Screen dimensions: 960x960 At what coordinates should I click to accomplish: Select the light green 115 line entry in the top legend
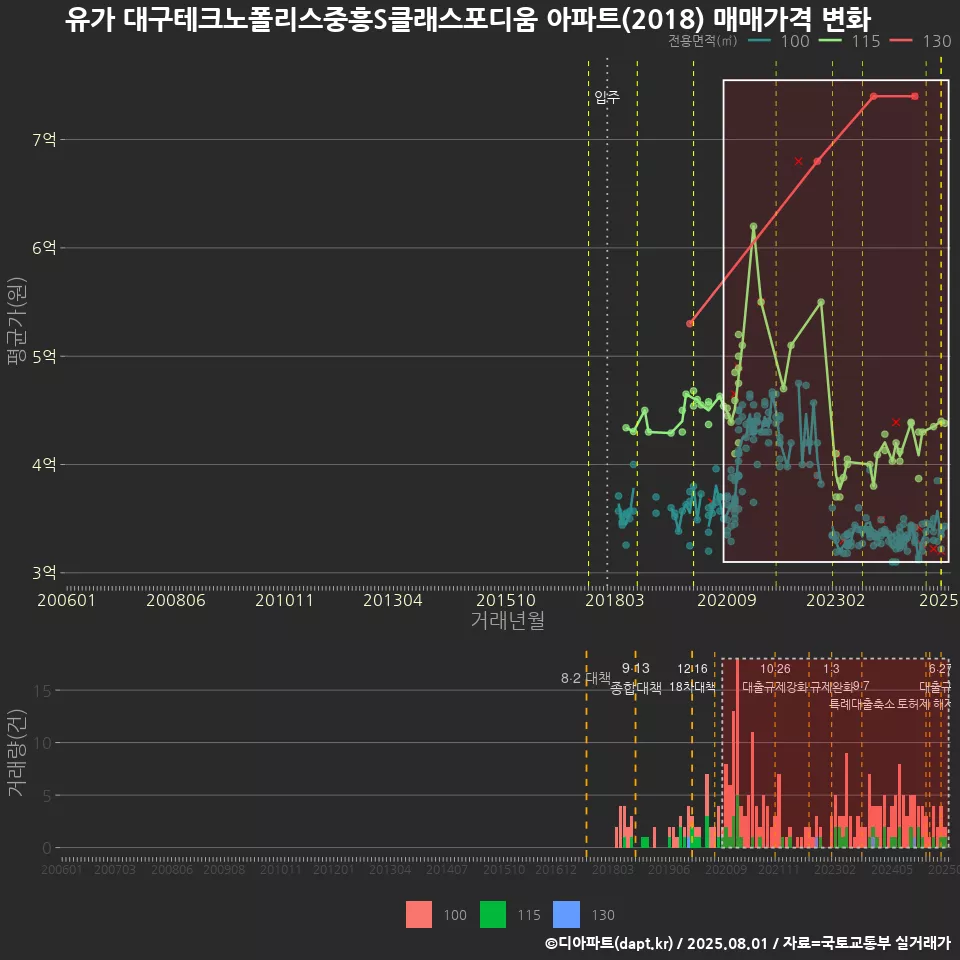[850, 41]
